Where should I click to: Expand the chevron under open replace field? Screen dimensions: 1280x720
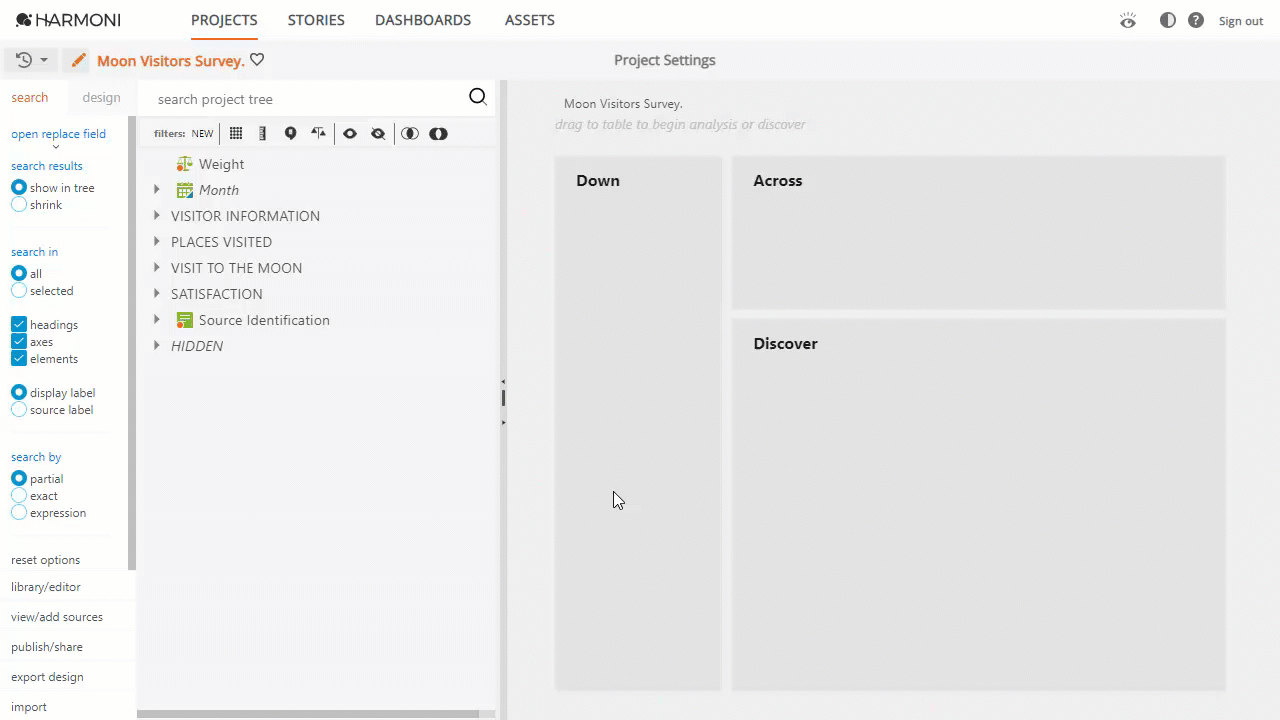point(56,148)
